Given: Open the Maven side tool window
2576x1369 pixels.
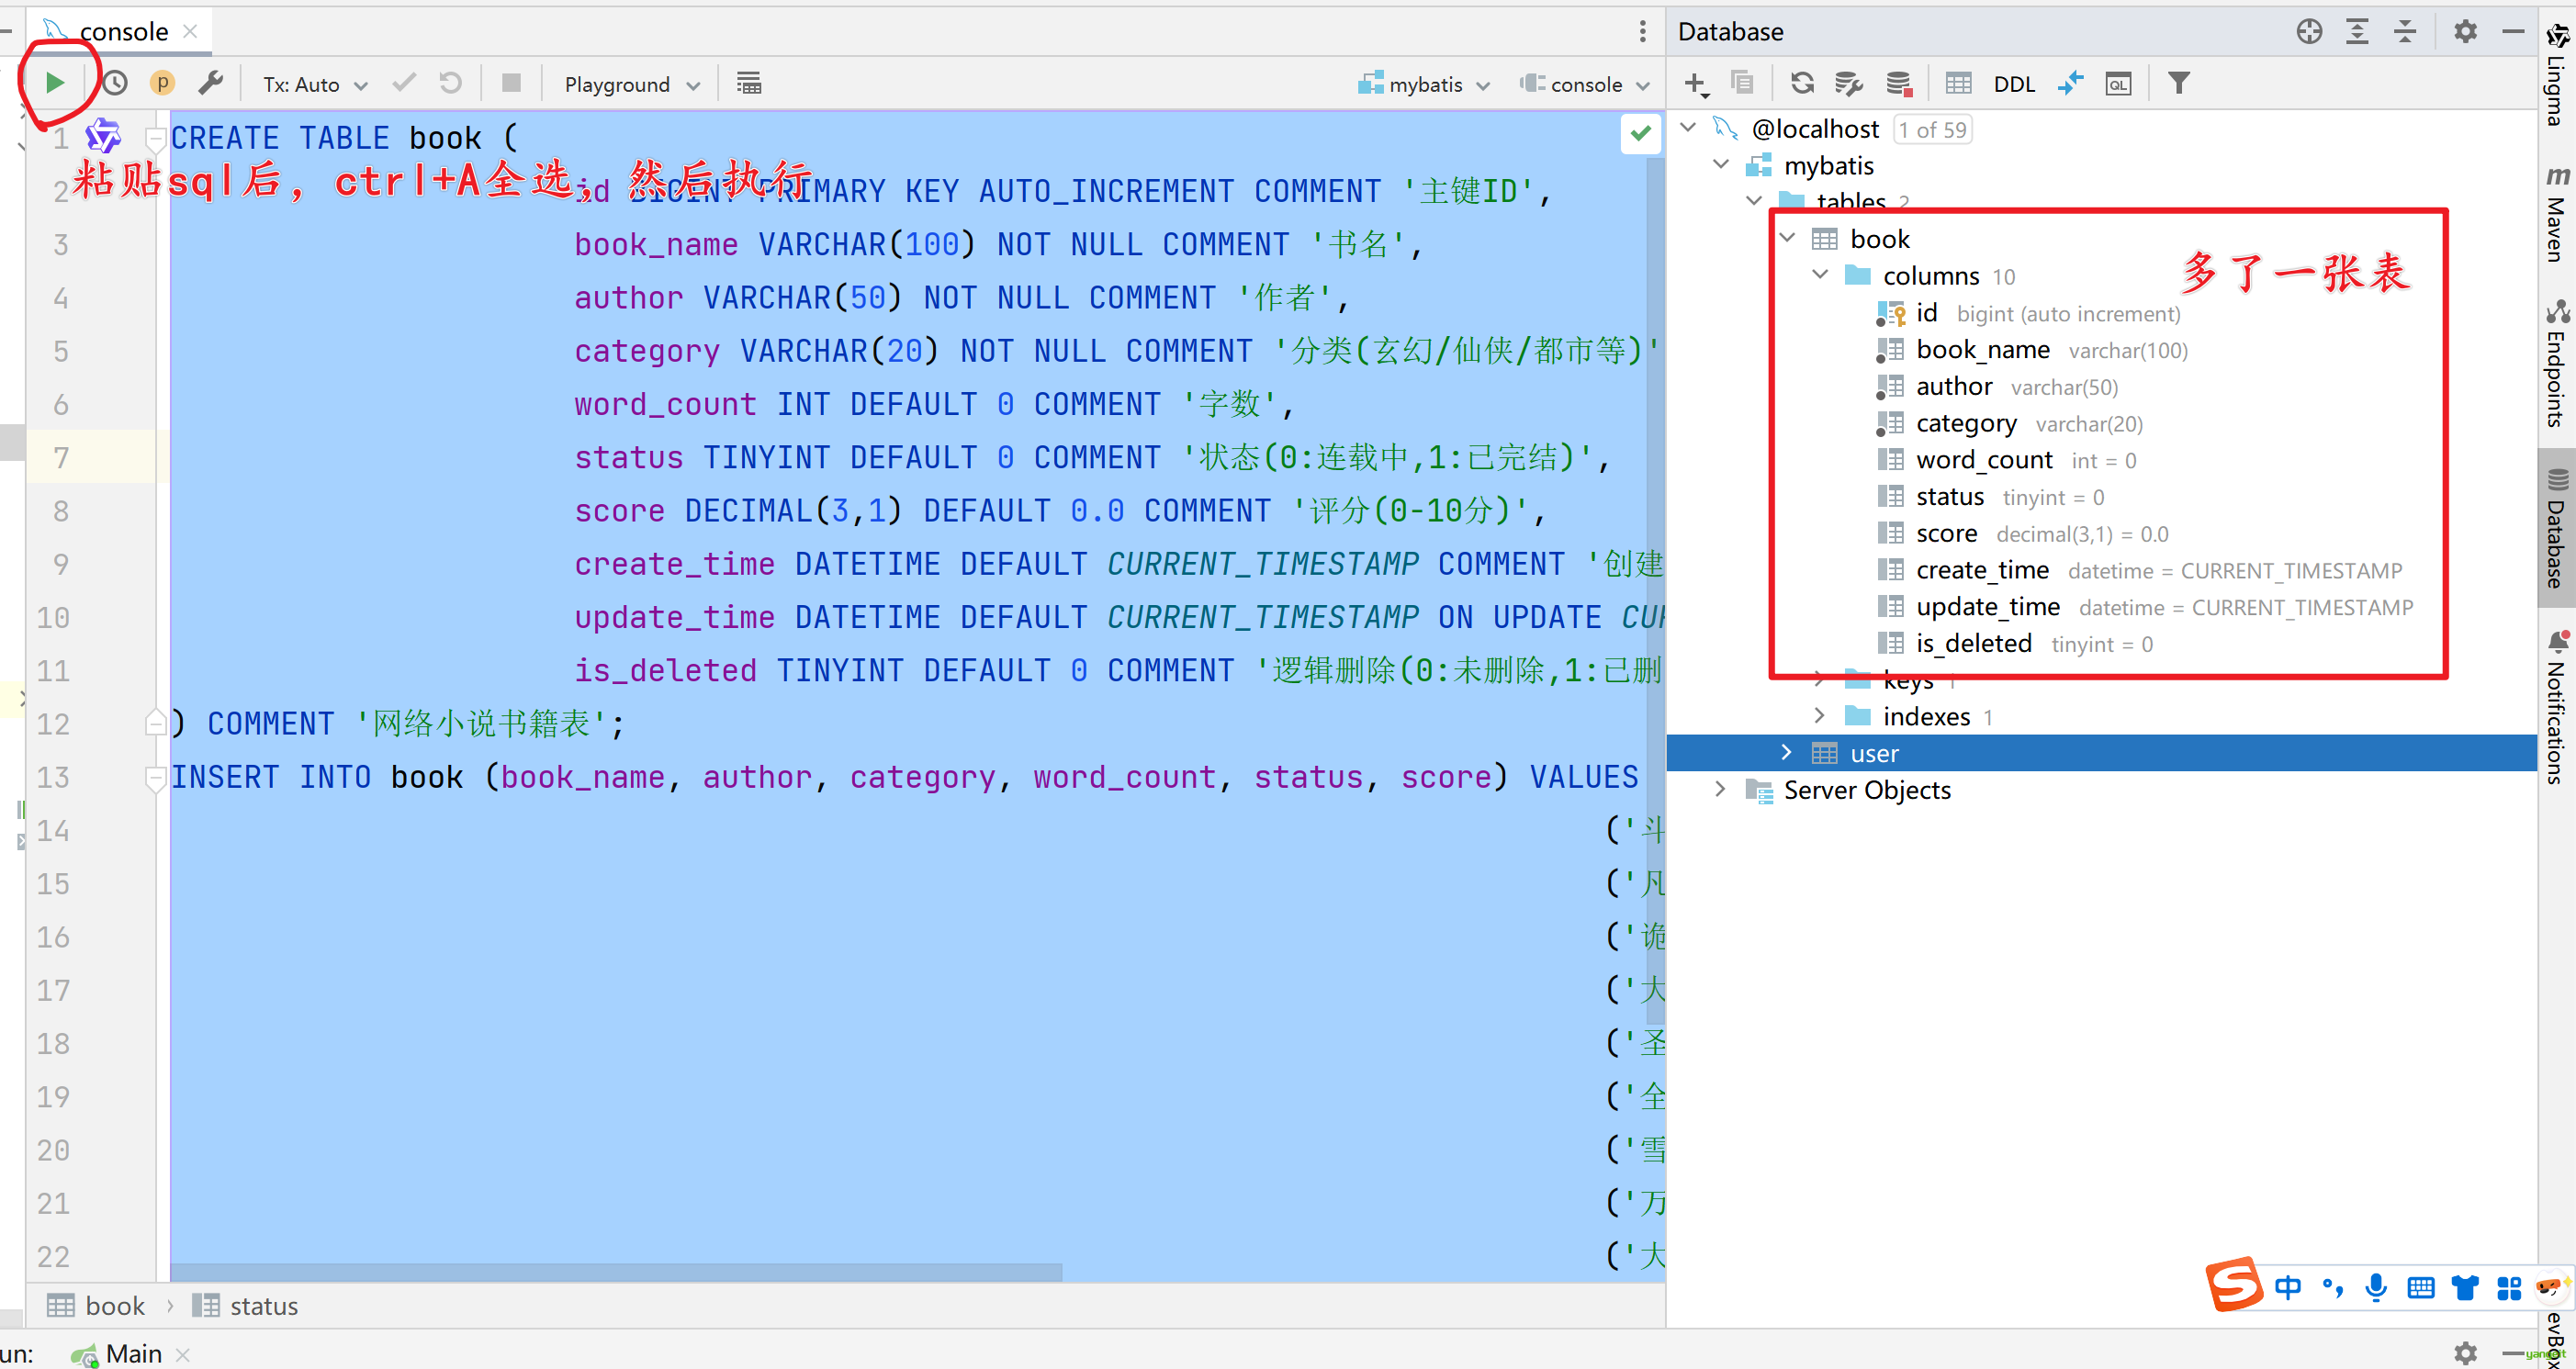Looking at the screenshot, I should [2557, 215].
